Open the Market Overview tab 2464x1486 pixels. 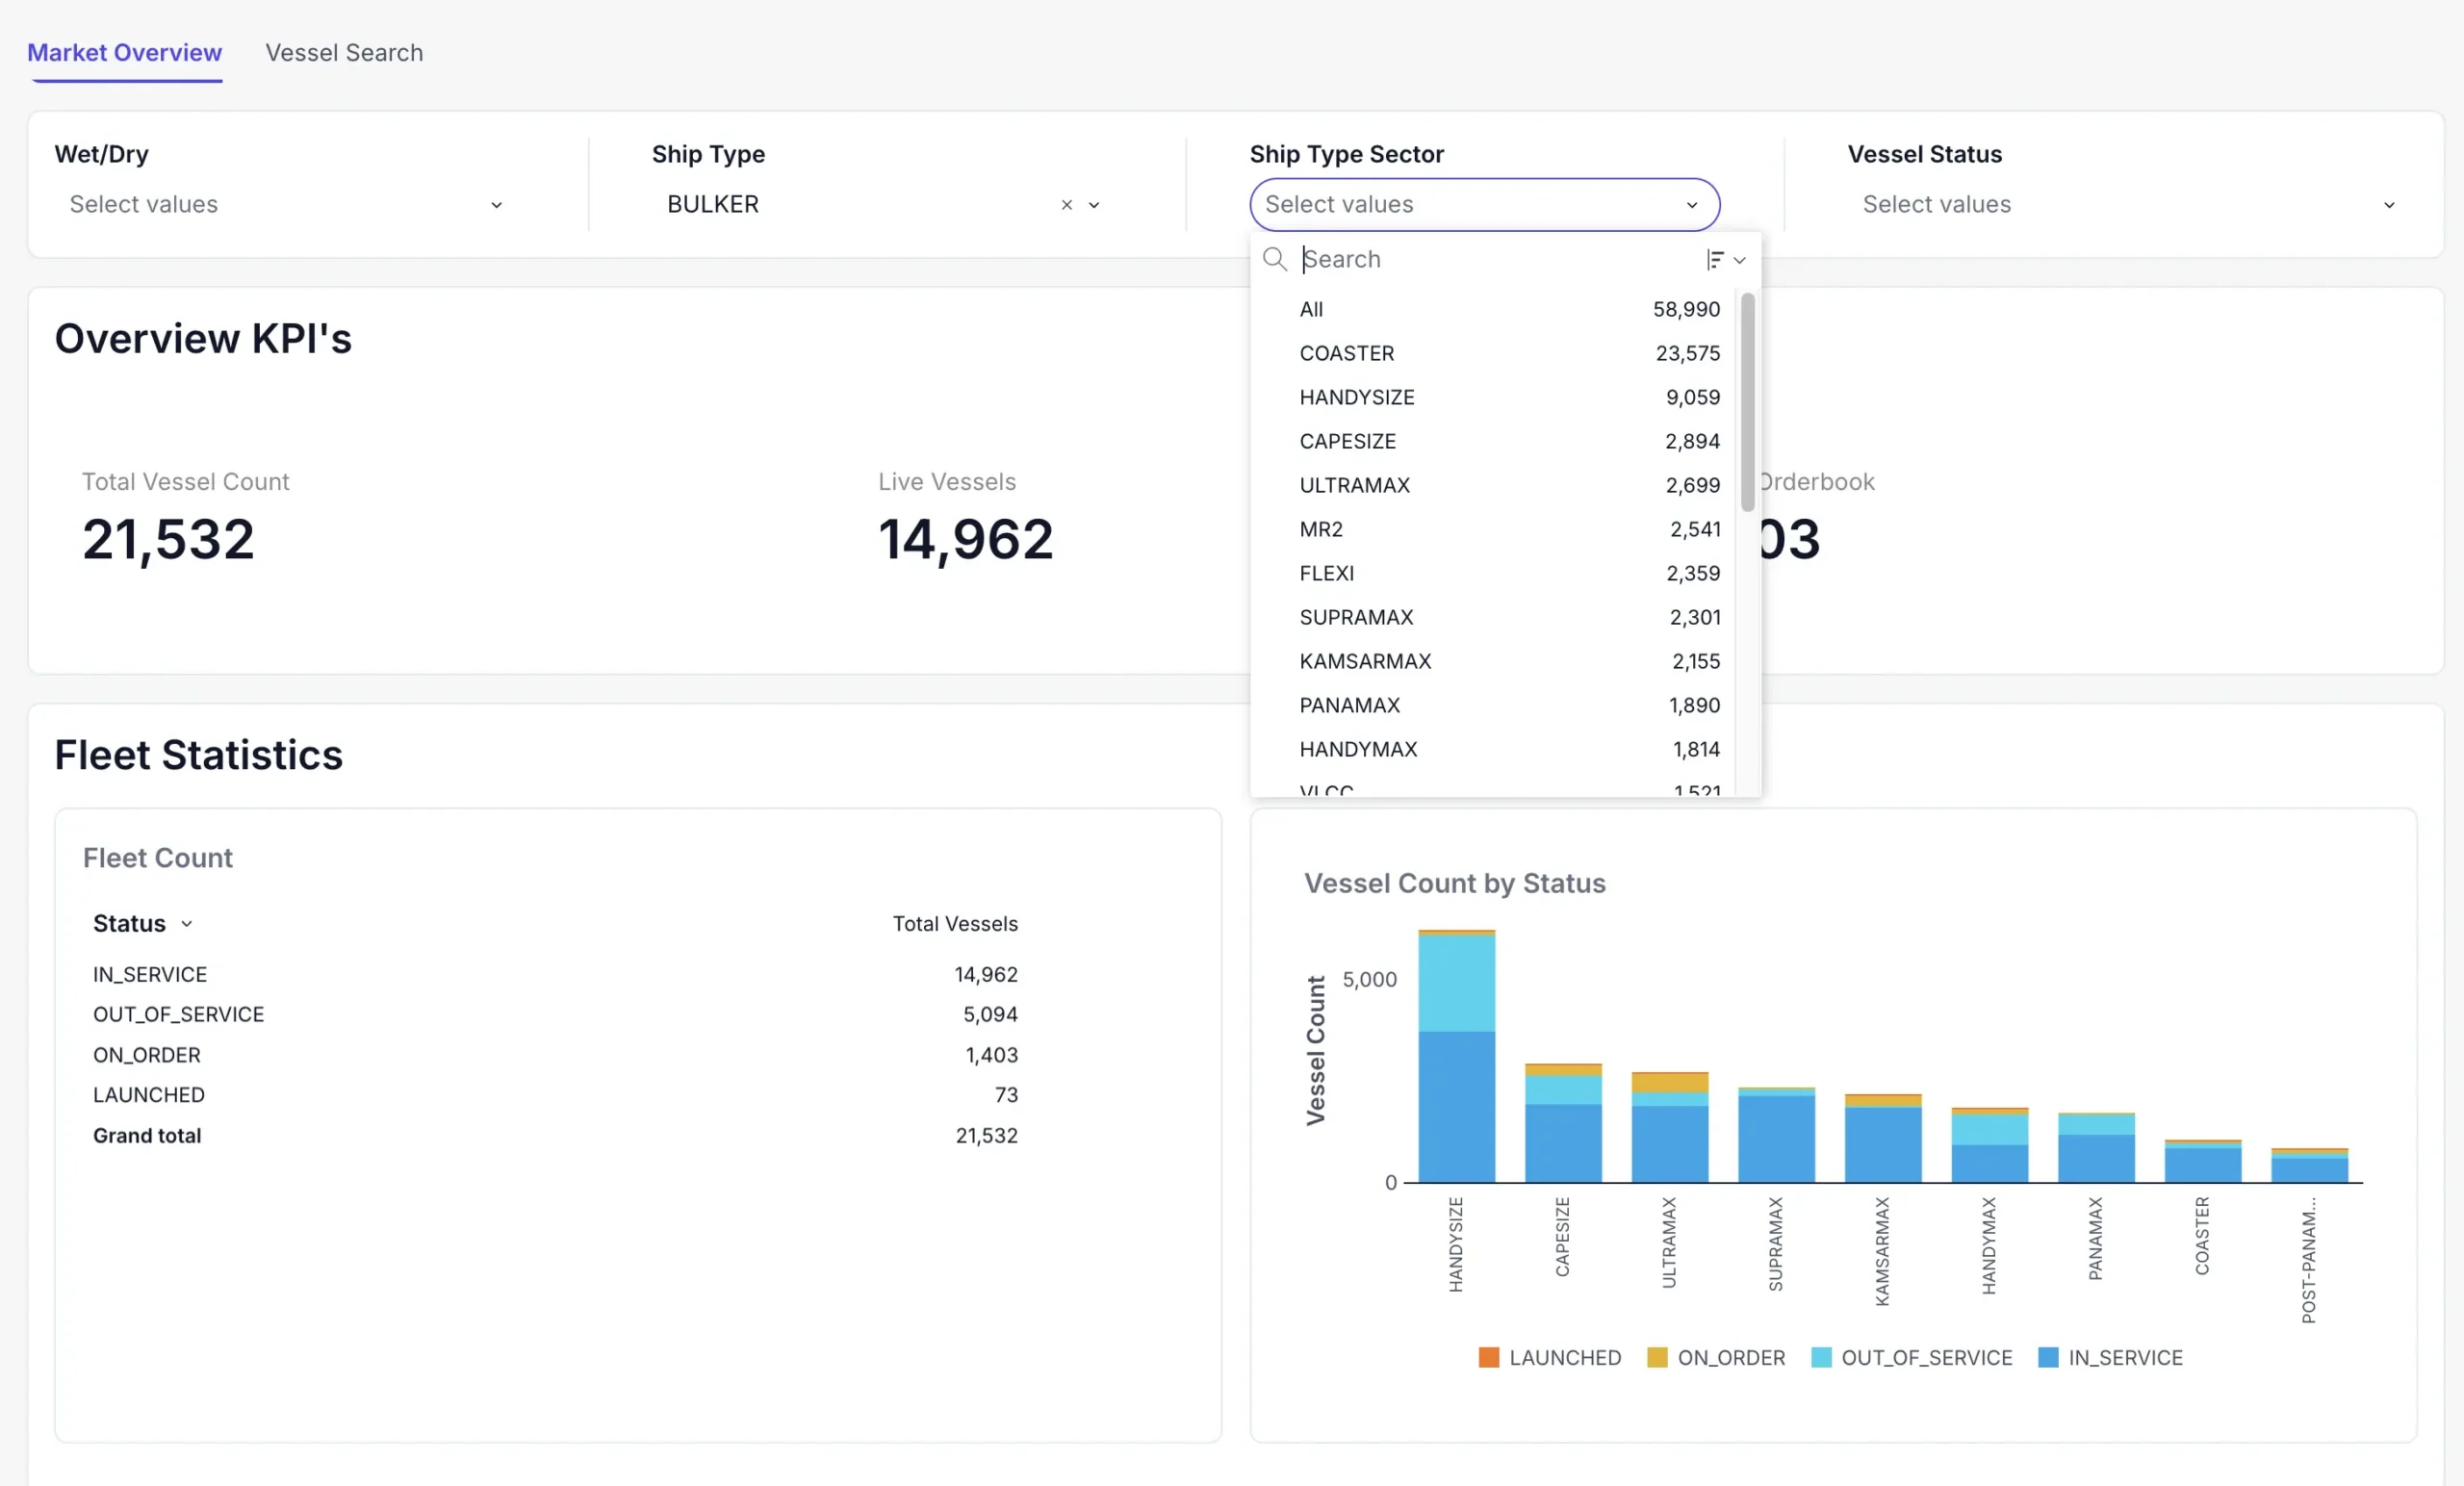point(124,52)
